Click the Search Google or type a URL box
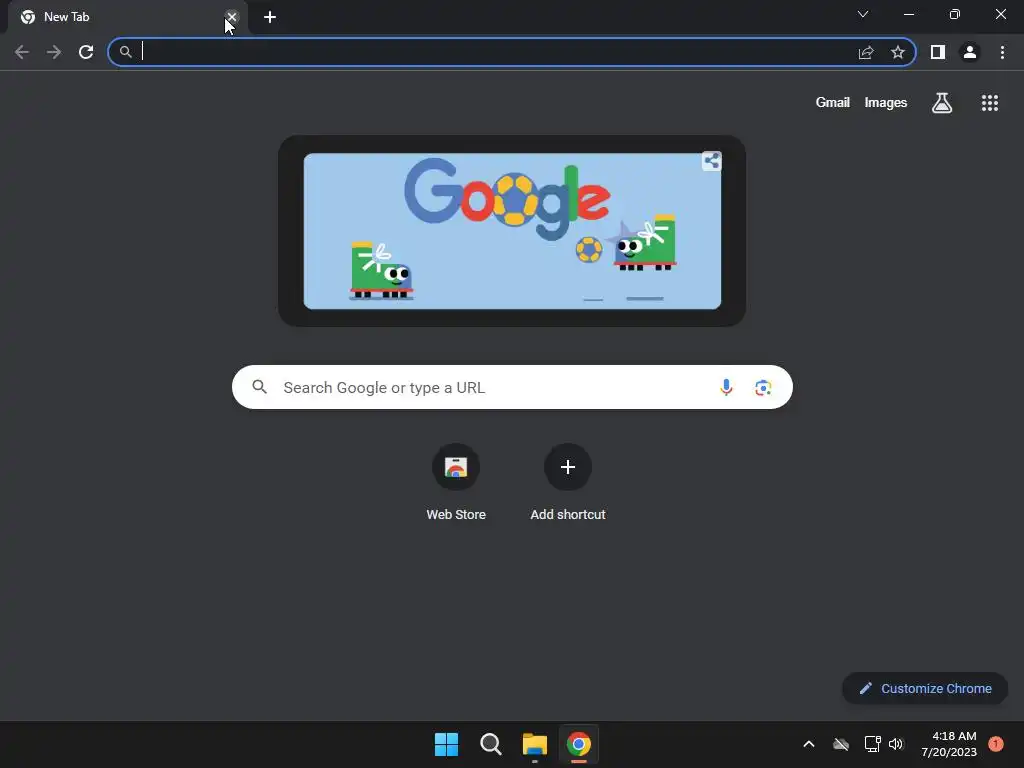This screenshot has height=768, width=1024. click(512, 387)
